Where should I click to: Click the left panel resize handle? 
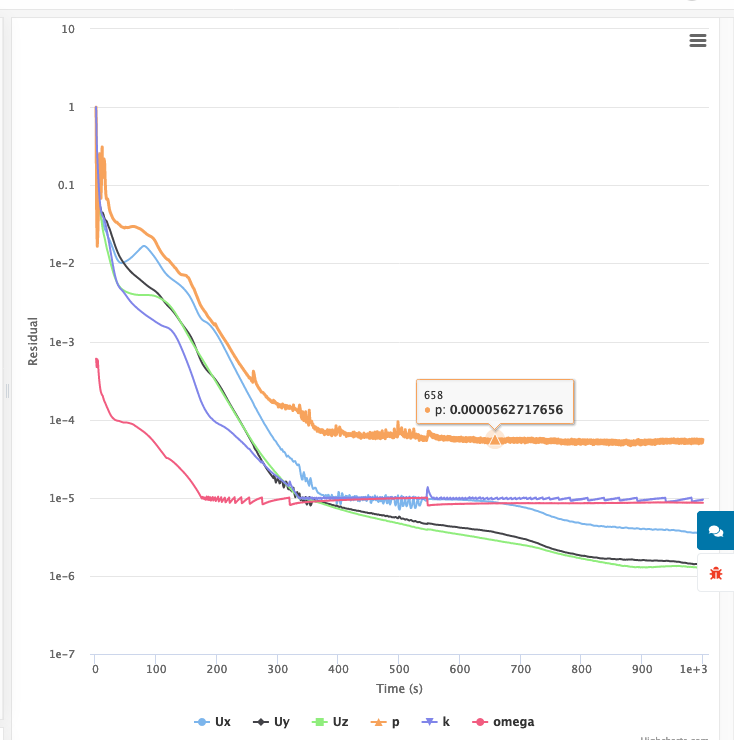[7, 390]
